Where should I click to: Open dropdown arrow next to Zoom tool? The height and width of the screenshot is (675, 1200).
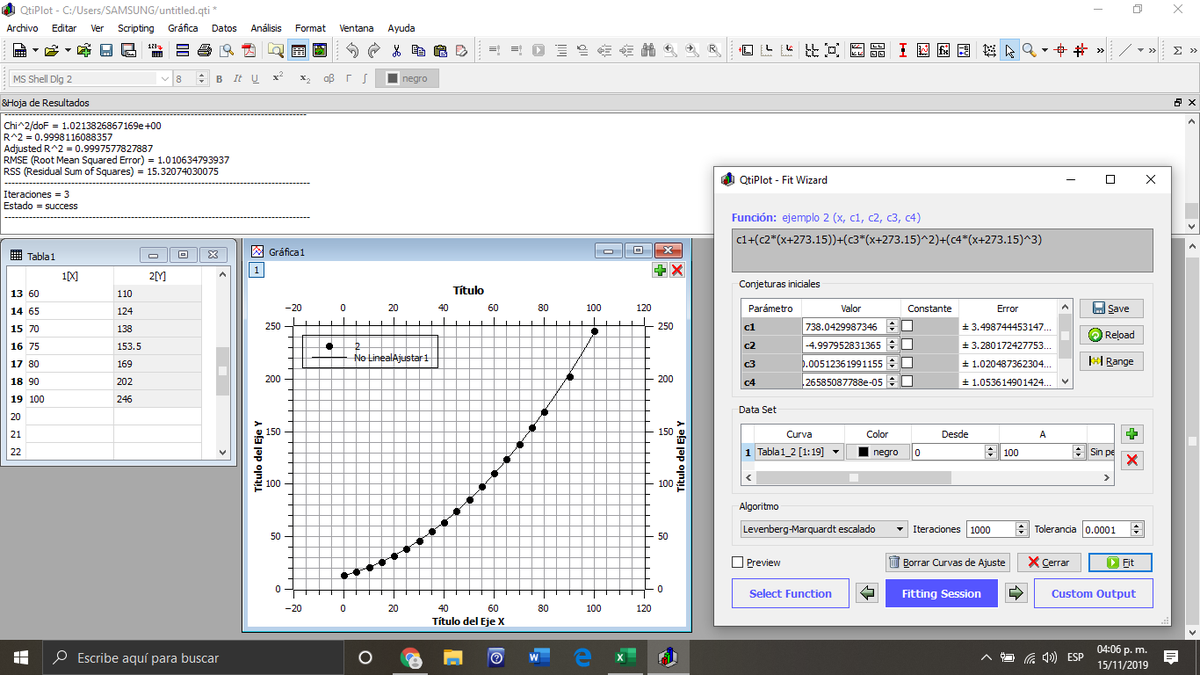1045,50
